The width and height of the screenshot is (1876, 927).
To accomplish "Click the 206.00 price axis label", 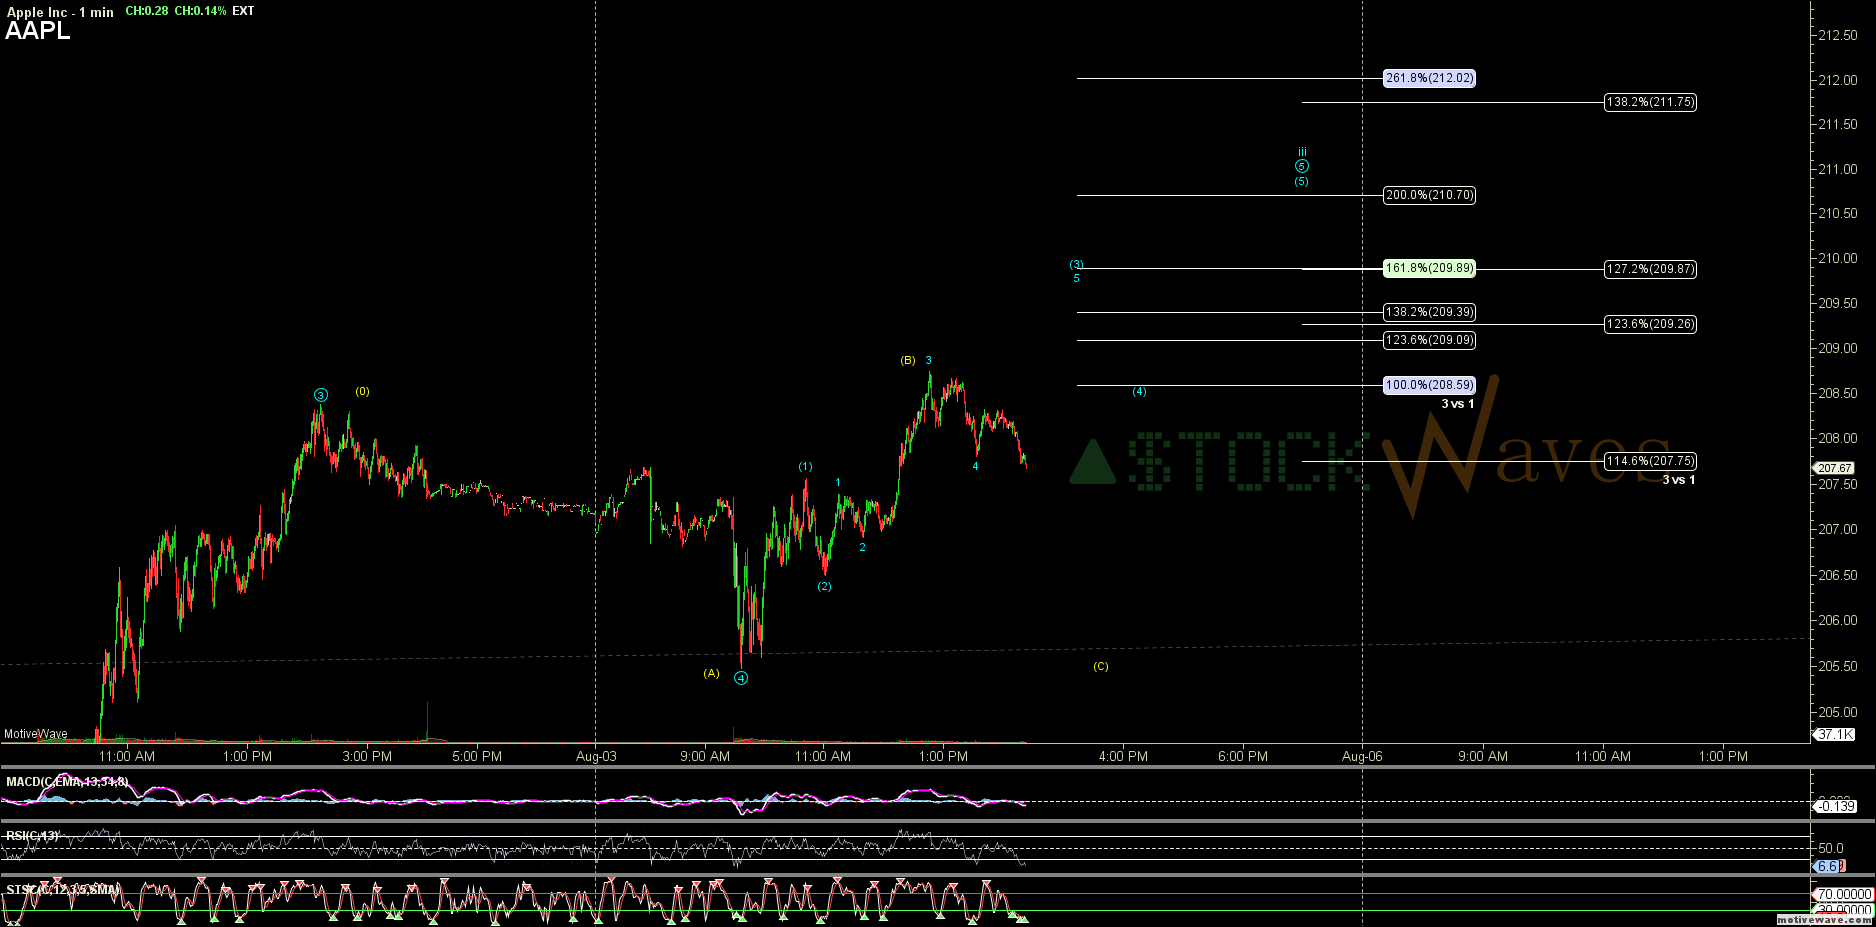I will pos(1838,620).
